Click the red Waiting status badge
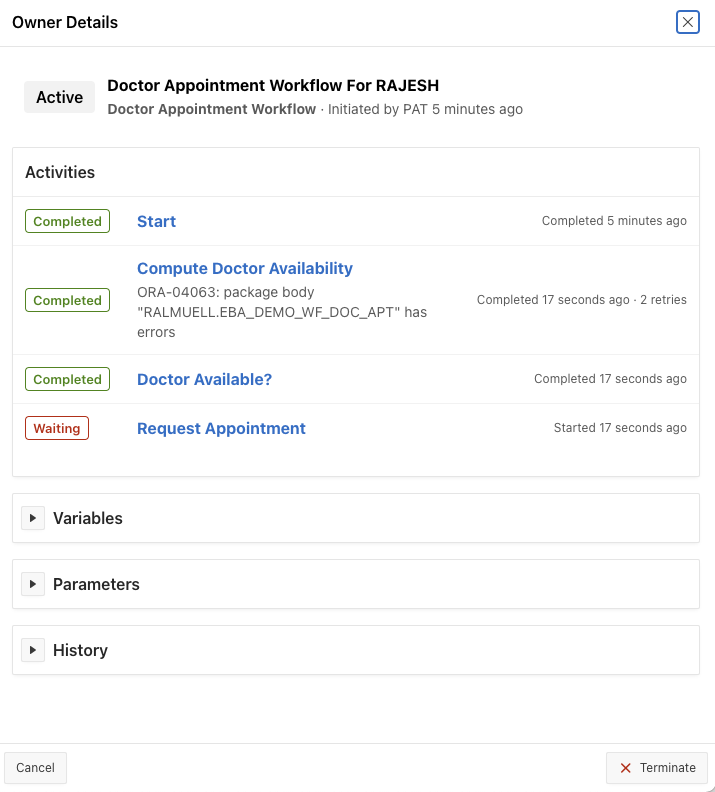The height and width of the screenshot is (792, 715). click(x=57, y=428)
